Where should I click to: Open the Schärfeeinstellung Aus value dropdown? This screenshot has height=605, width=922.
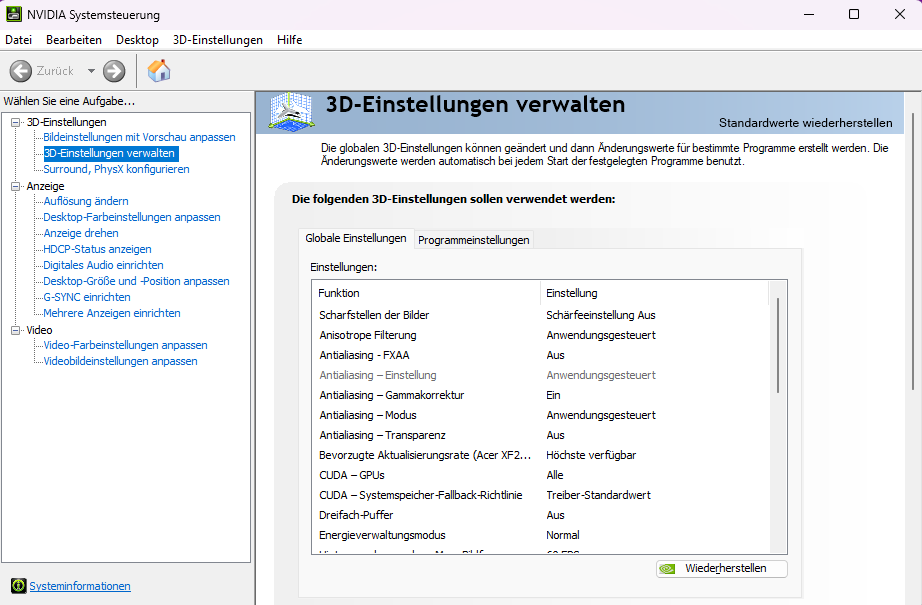[600, 315]
